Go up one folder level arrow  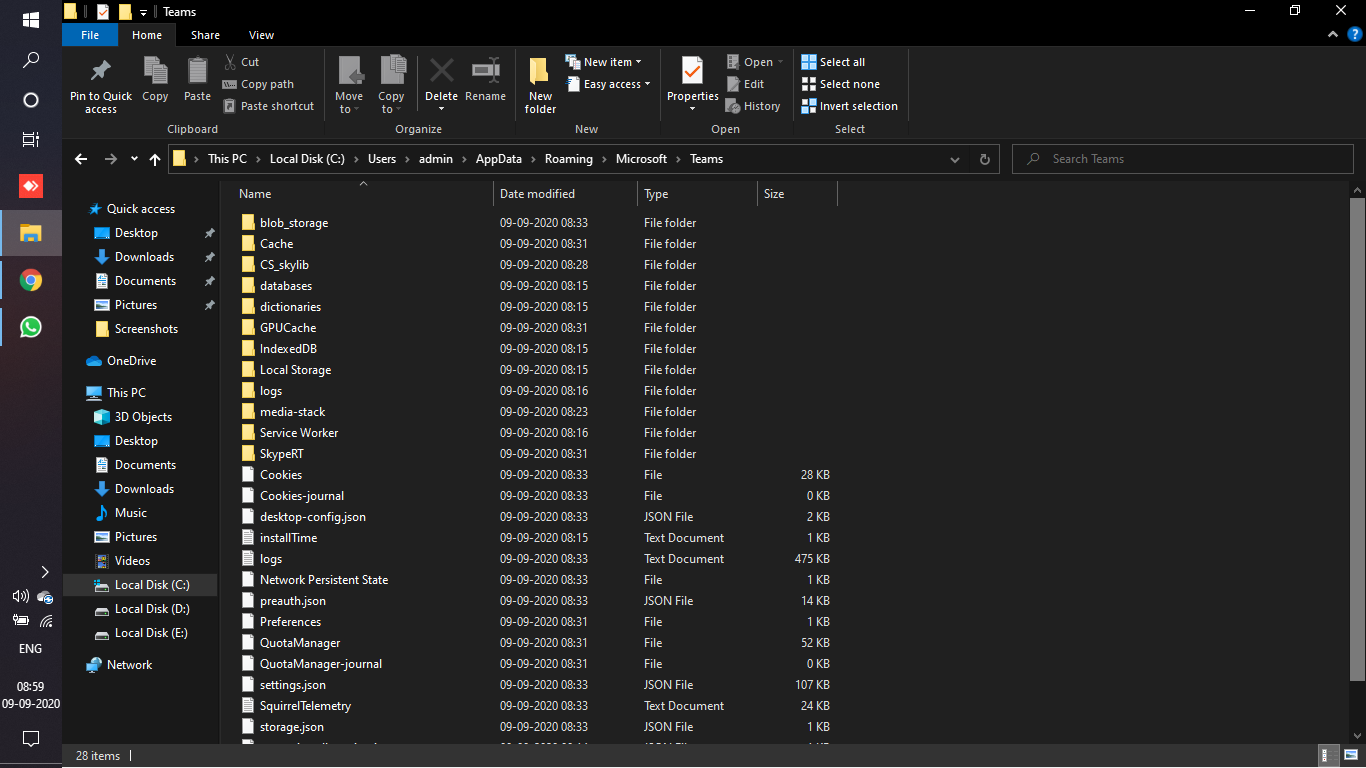click(x=154, y=159)
